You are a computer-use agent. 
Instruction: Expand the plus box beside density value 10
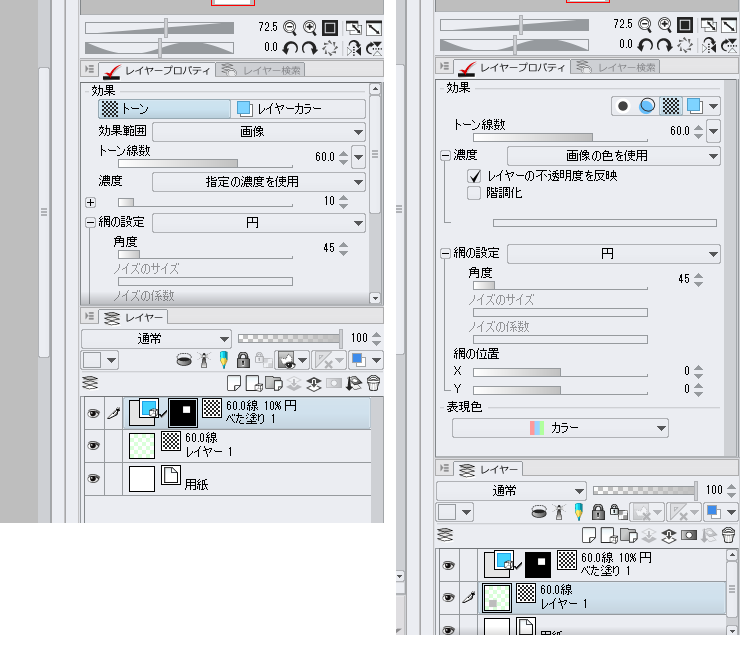pos(90,202)
